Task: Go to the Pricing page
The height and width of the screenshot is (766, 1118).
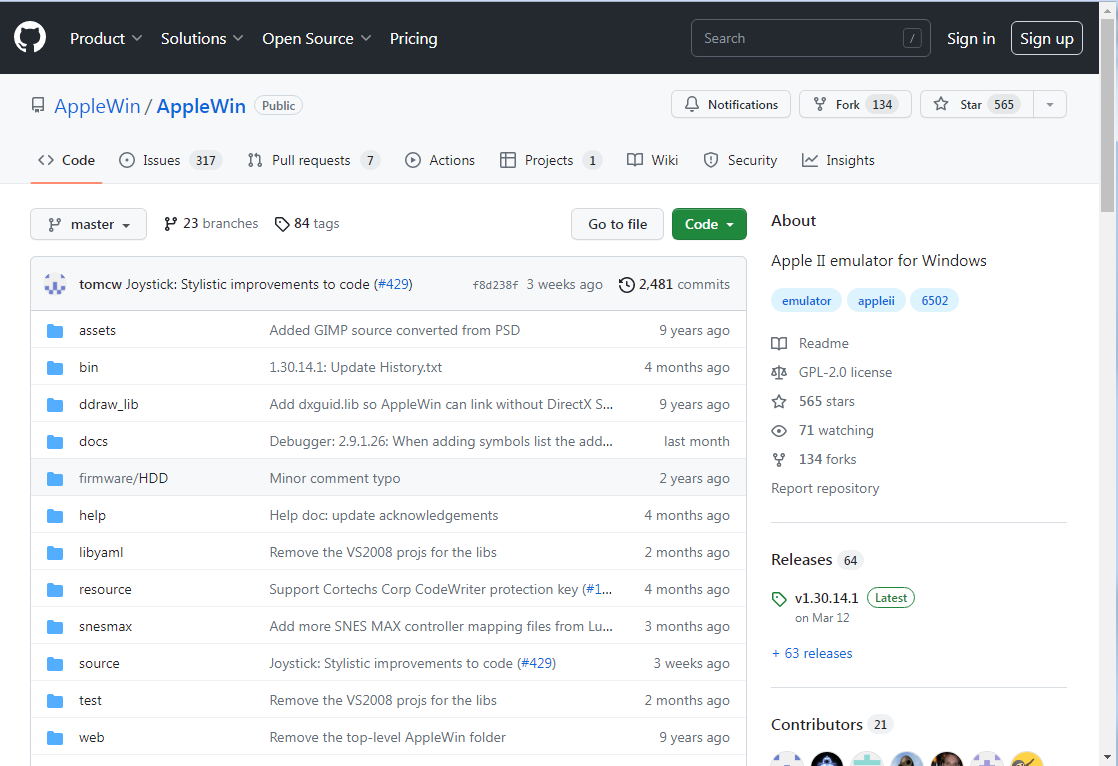Action: [414, 39]
